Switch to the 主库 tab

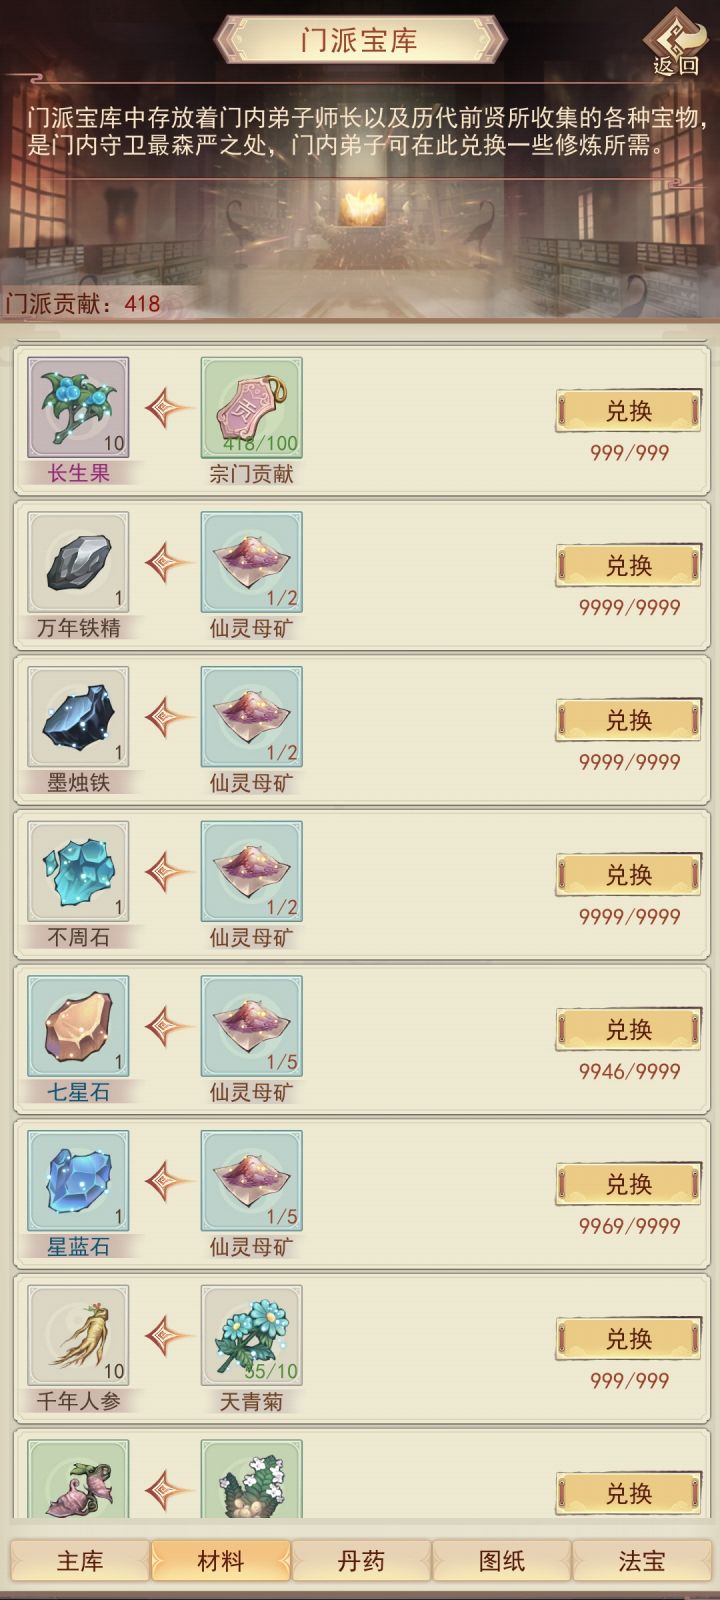(80, 1561)
